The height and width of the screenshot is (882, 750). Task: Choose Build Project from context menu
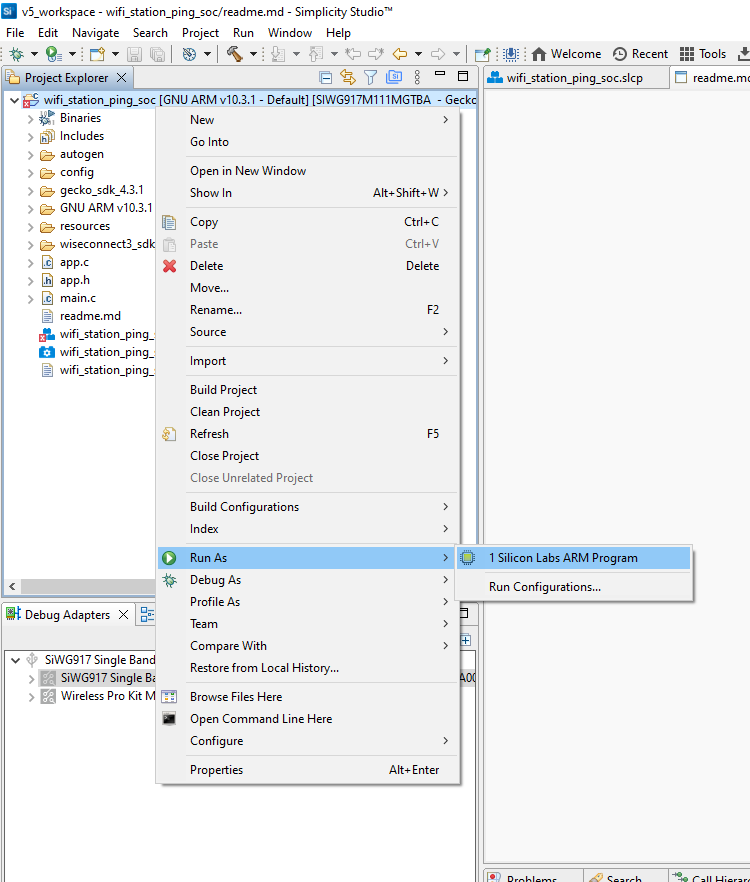(223, 390)
